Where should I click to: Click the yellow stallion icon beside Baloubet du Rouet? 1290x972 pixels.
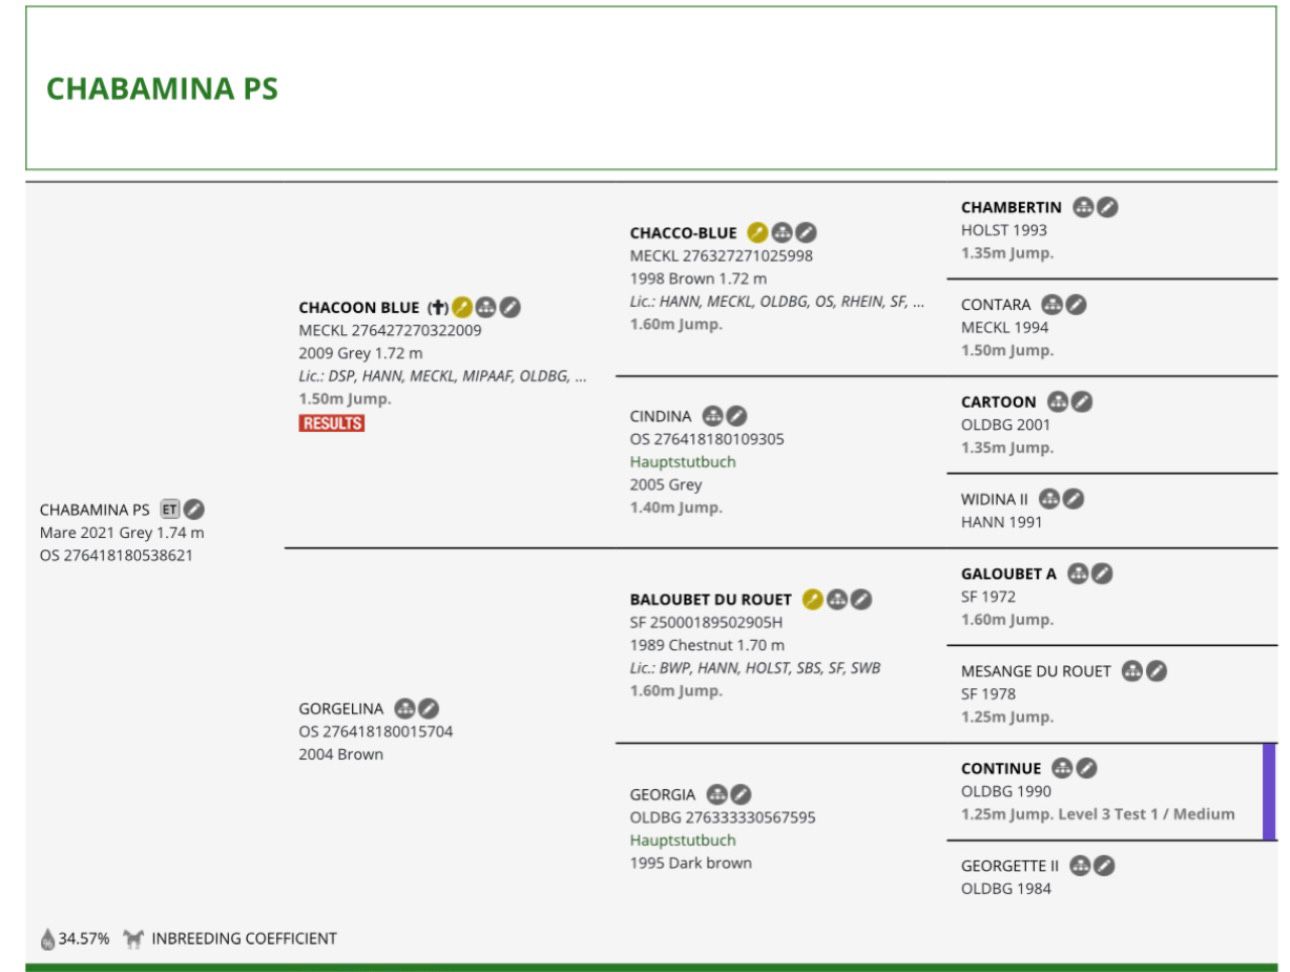pyautogui.click(x=813, y=599)
